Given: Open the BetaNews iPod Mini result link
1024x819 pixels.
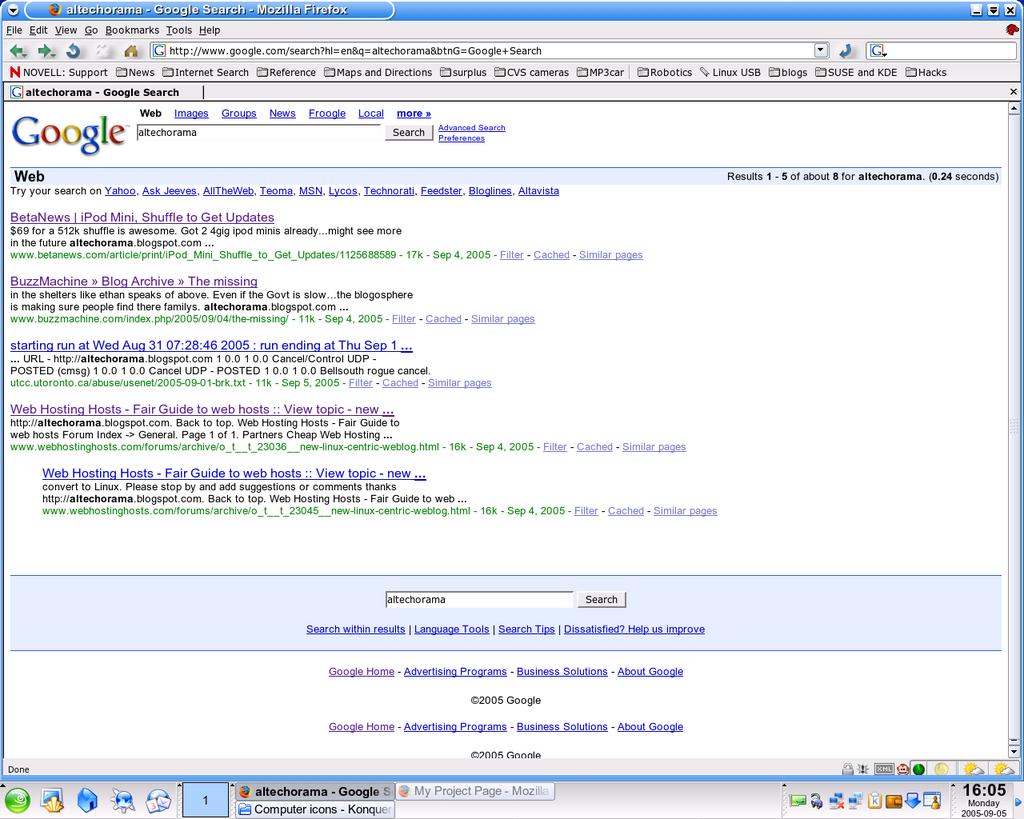Looking at the screenshot, I should pos(142,217).
